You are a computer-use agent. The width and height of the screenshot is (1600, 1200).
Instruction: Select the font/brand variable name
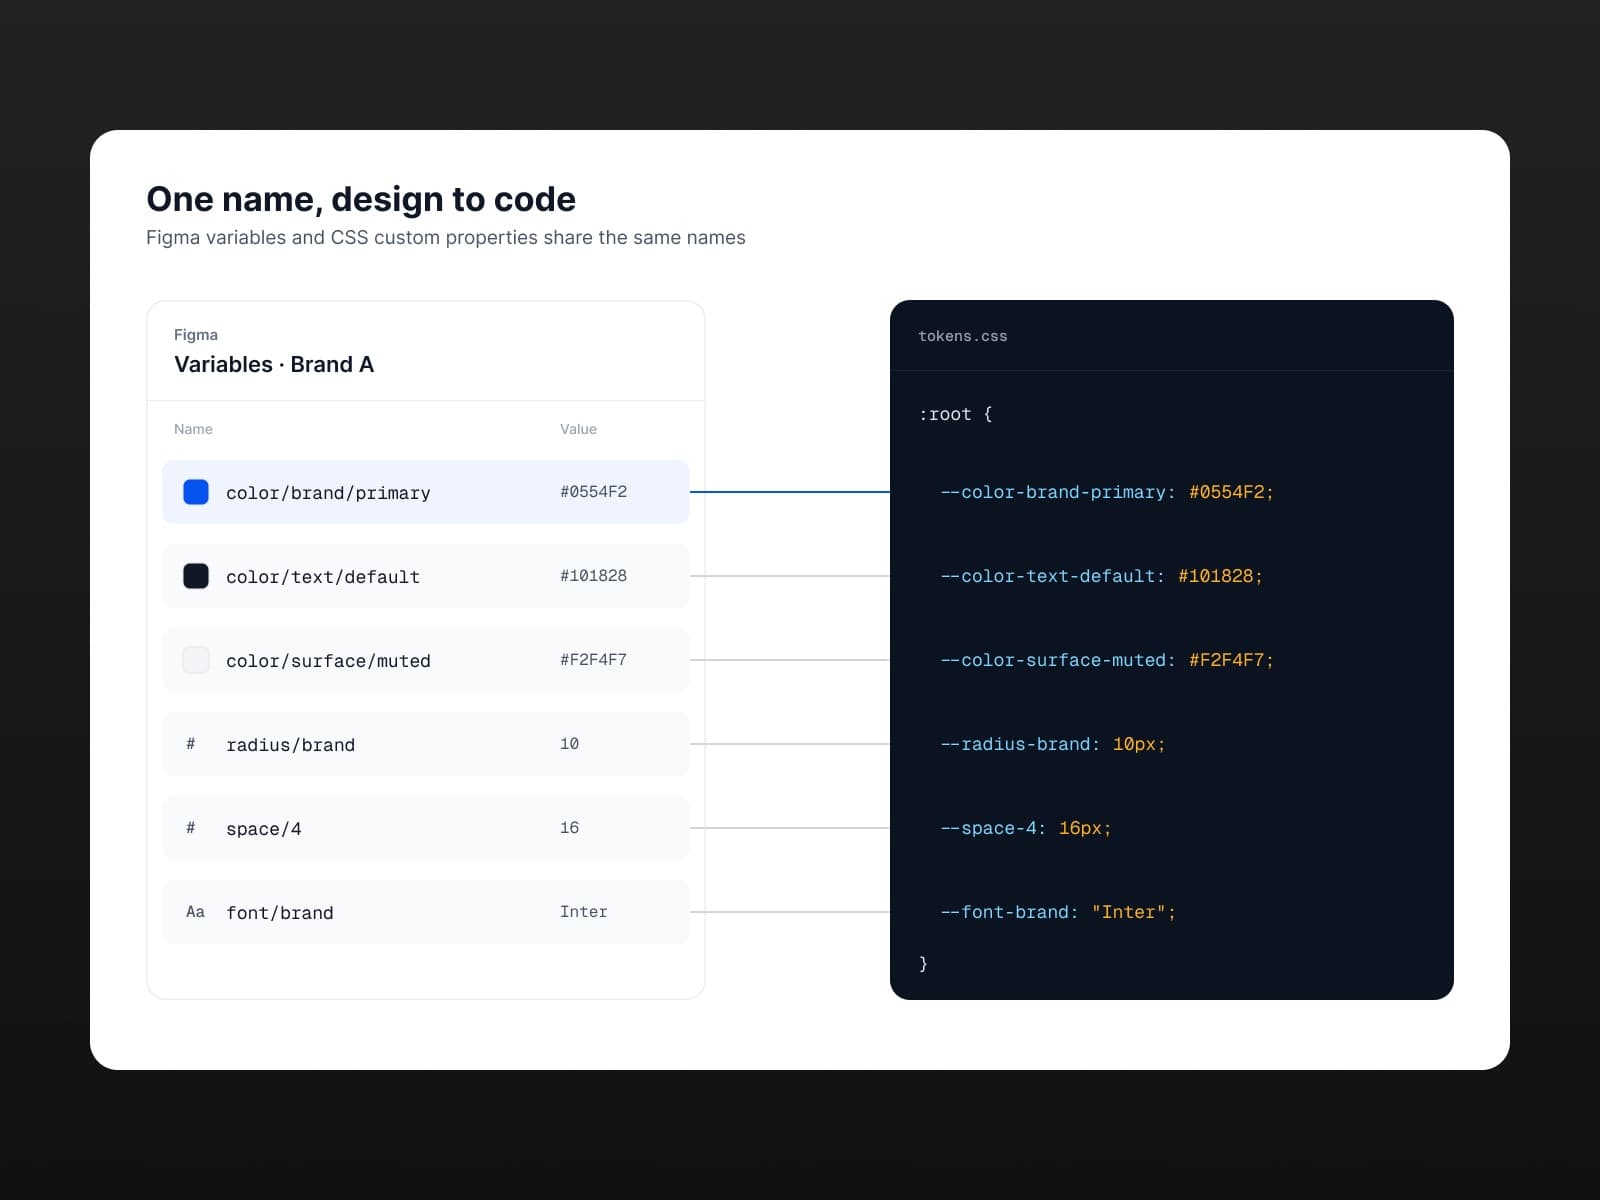pyautogui.click(x=280, y=913)
